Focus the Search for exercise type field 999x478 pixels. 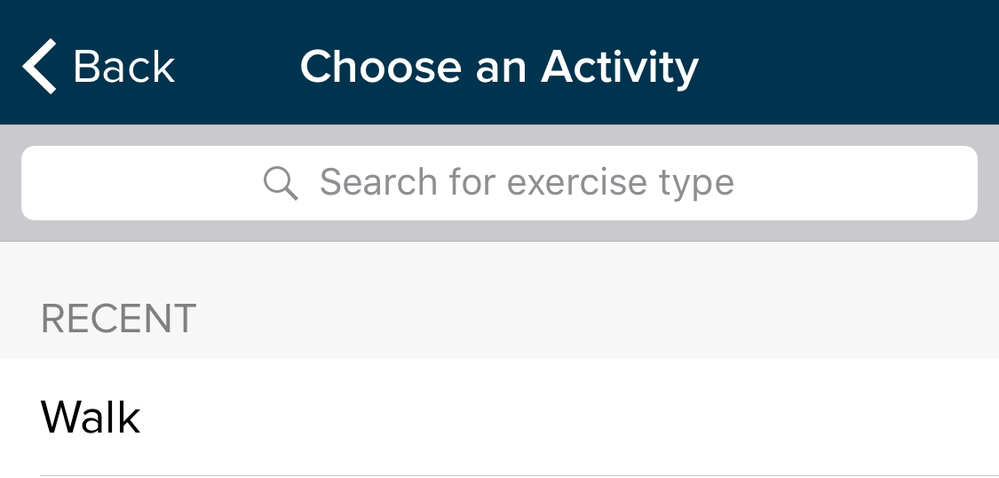(x=500, y=183)
